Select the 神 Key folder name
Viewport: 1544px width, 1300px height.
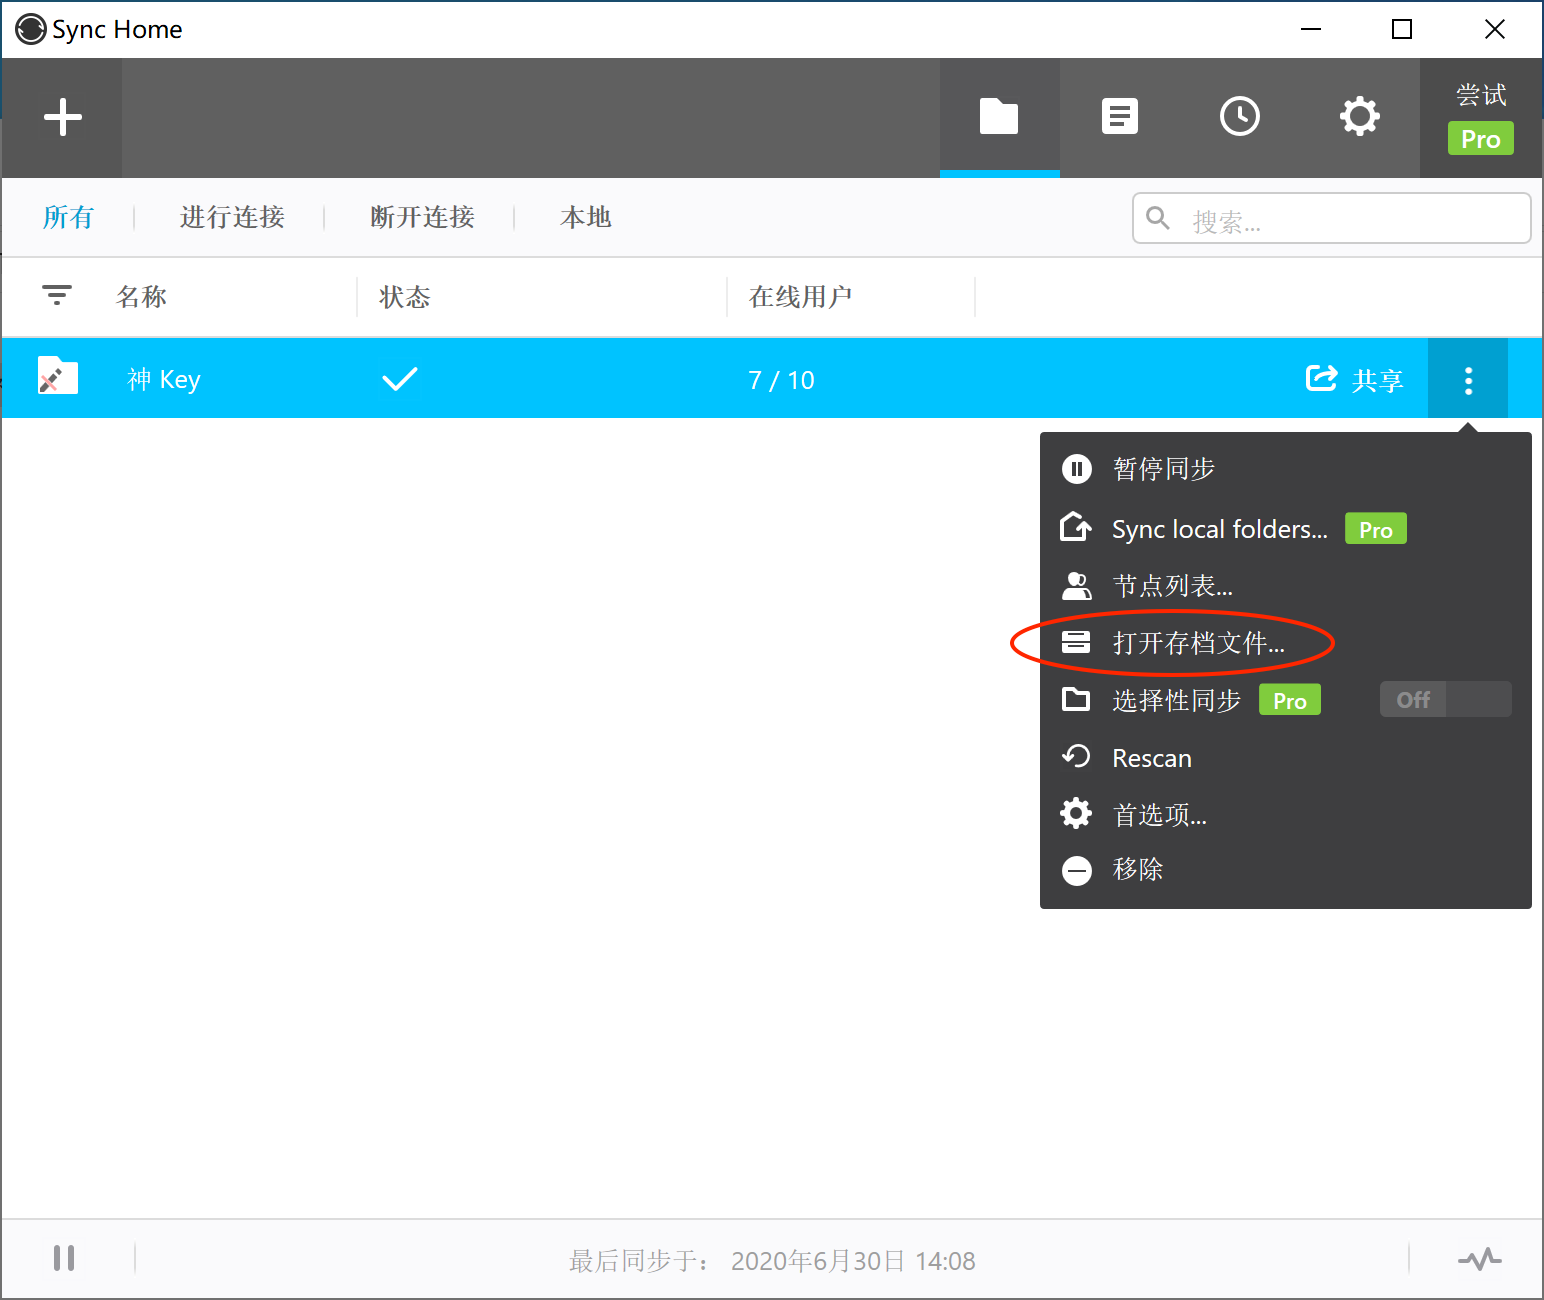click(164, 379)
